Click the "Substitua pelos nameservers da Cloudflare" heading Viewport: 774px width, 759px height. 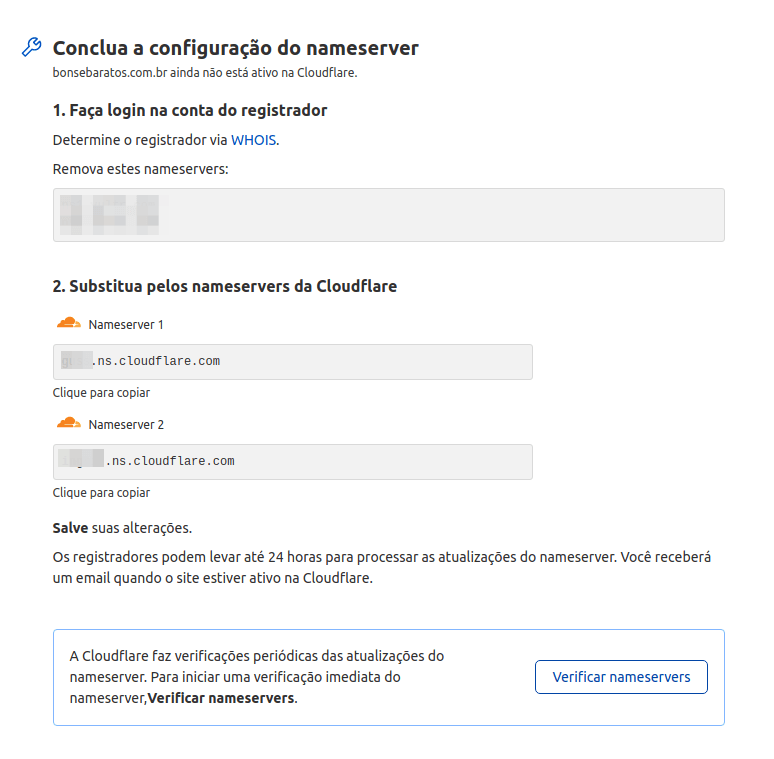click(225, 286)
